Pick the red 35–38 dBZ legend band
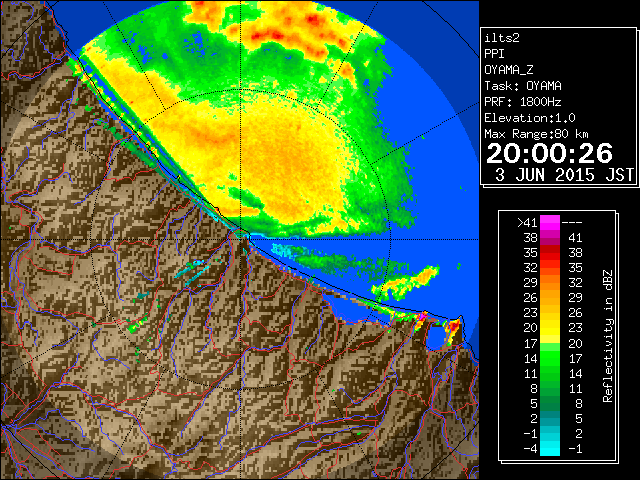This screenshot has width=640, height=480. click(550, 253)
